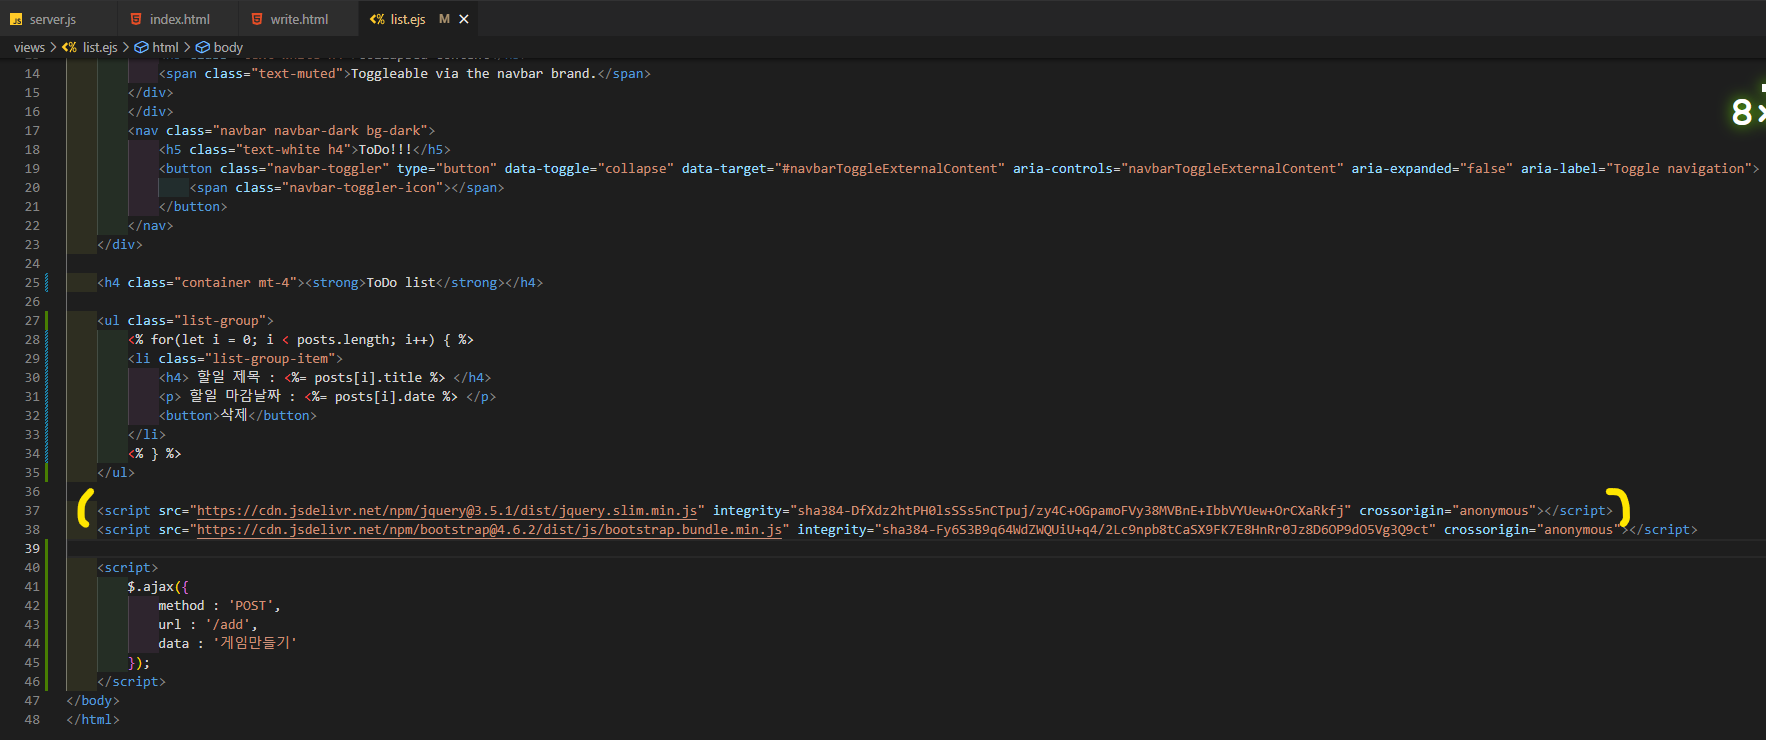Click the closing </nav> tag

coord(150,225)
